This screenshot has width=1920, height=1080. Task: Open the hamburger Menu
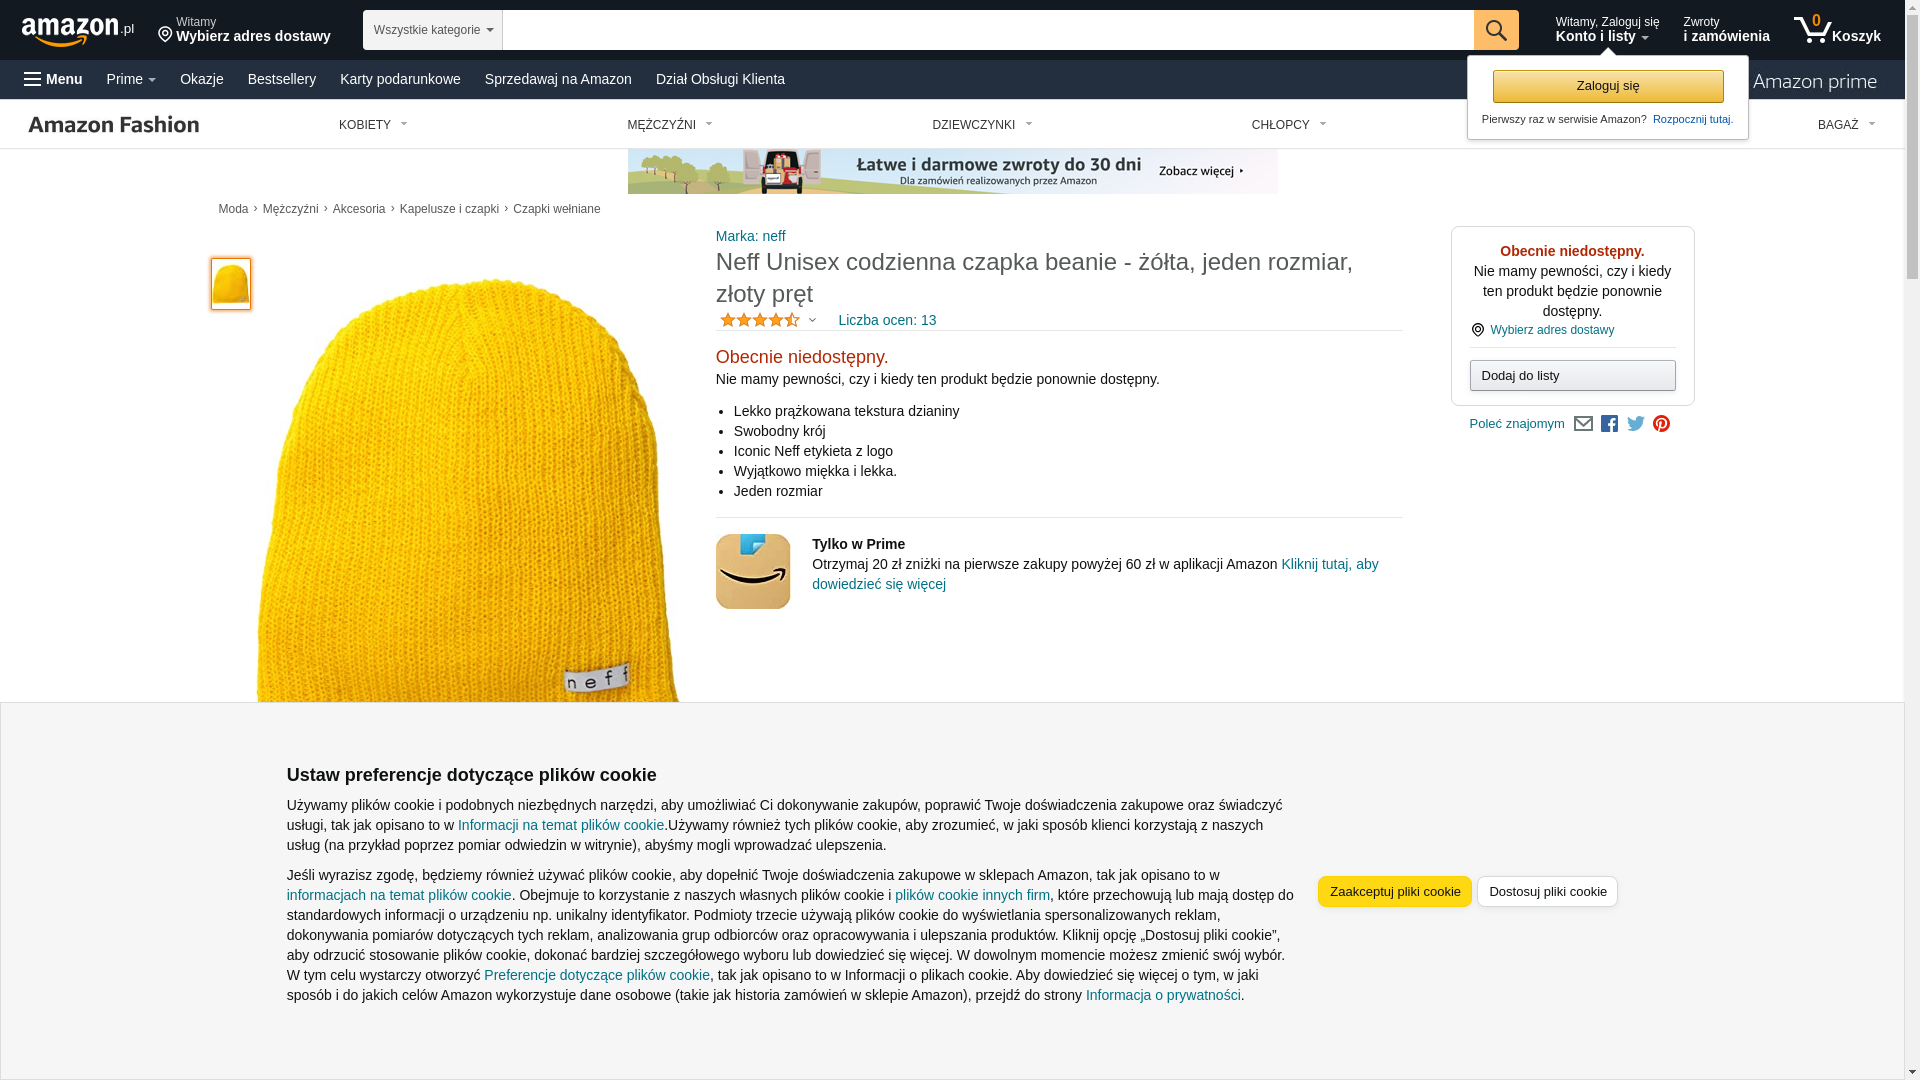pyautogui.click(x=54, y=79)
